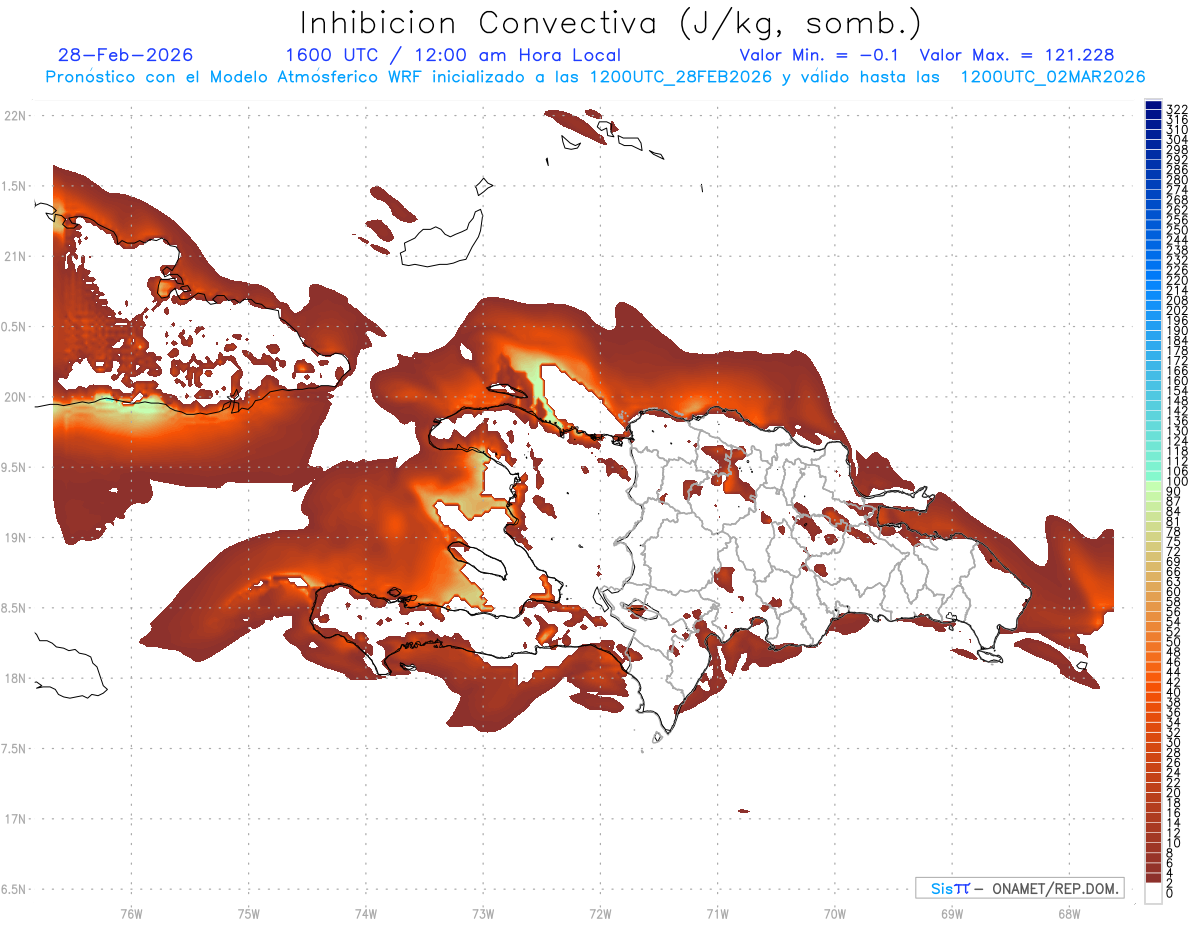Click the time text '1600 UTC / 12:00 am Hora Local'
The width and height of the screenshot is (1200, 927).
(453, 55)
